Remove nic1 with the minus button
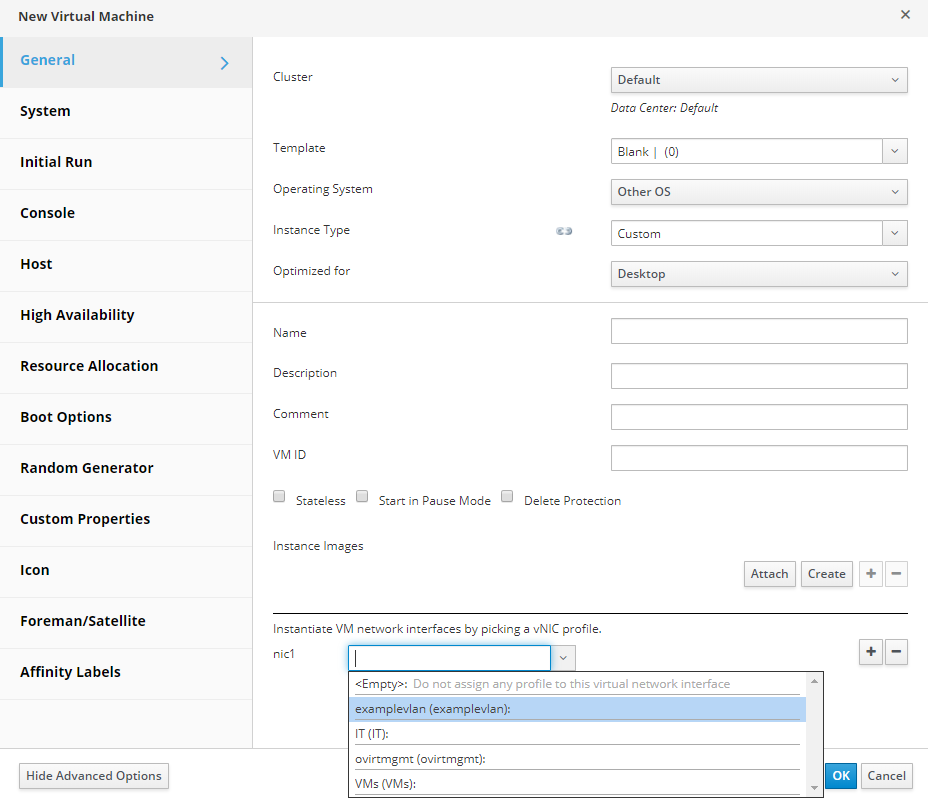The height and width of the screenshot is (803, 928). click(x=897, y=652)
